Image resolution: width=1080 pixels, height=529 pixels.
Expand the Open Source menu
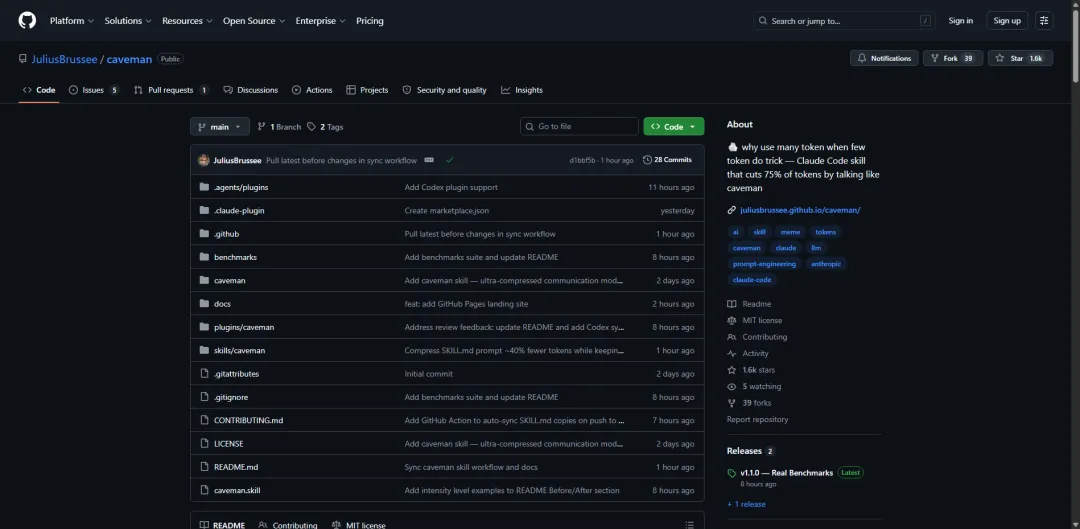pyautogui.click(x=253, y=21)
